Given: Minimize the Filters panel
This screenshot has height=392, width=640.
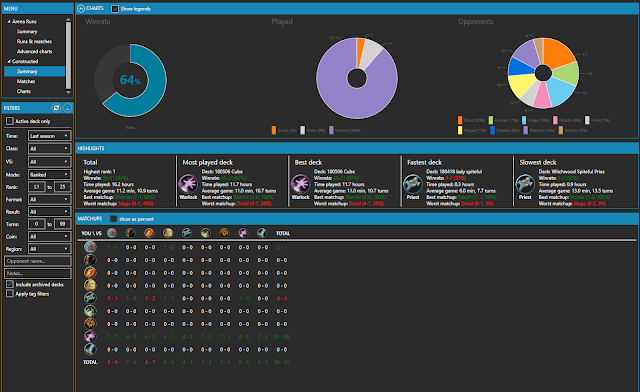Looking at the screenshot, I should (x=67, y=108).
